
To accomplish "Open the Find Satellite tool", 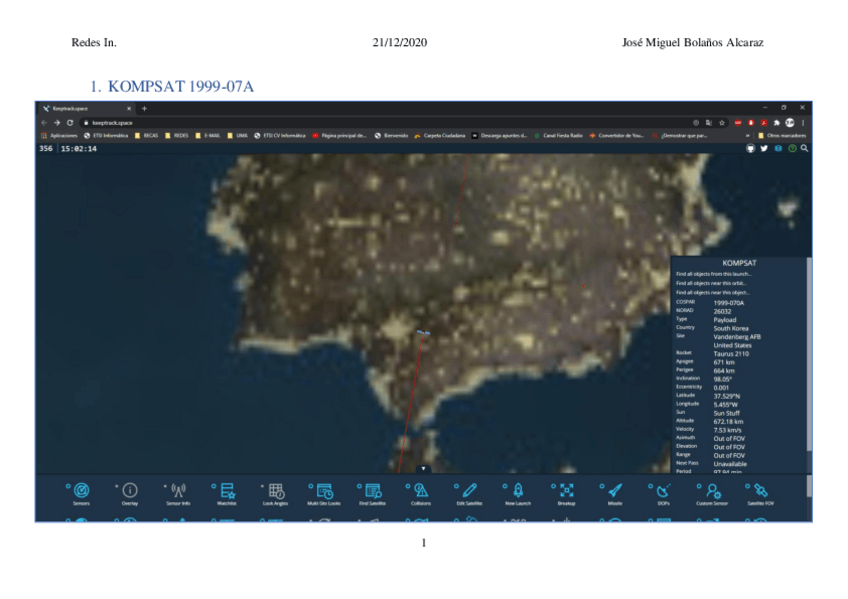I will click(x=372, y=489).
